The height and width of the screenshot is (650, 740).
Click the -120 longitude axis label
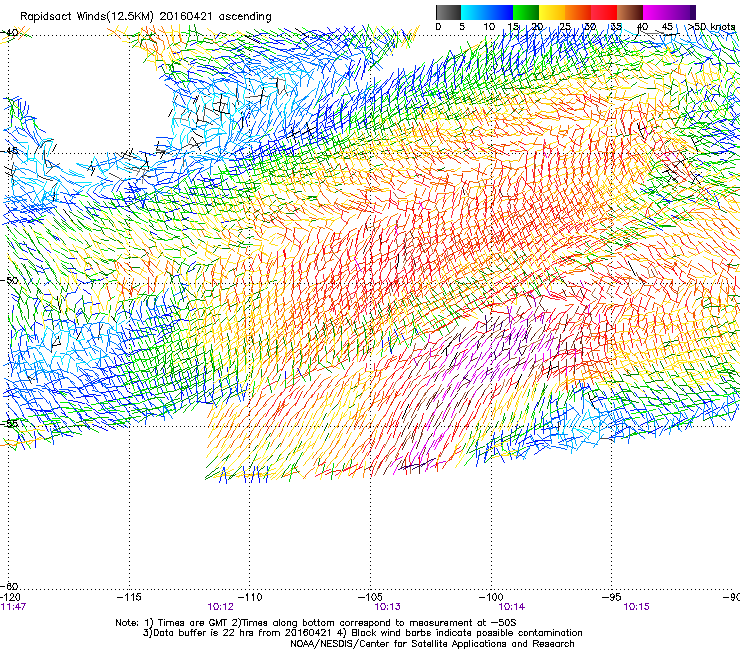click(x=10, y=597)
